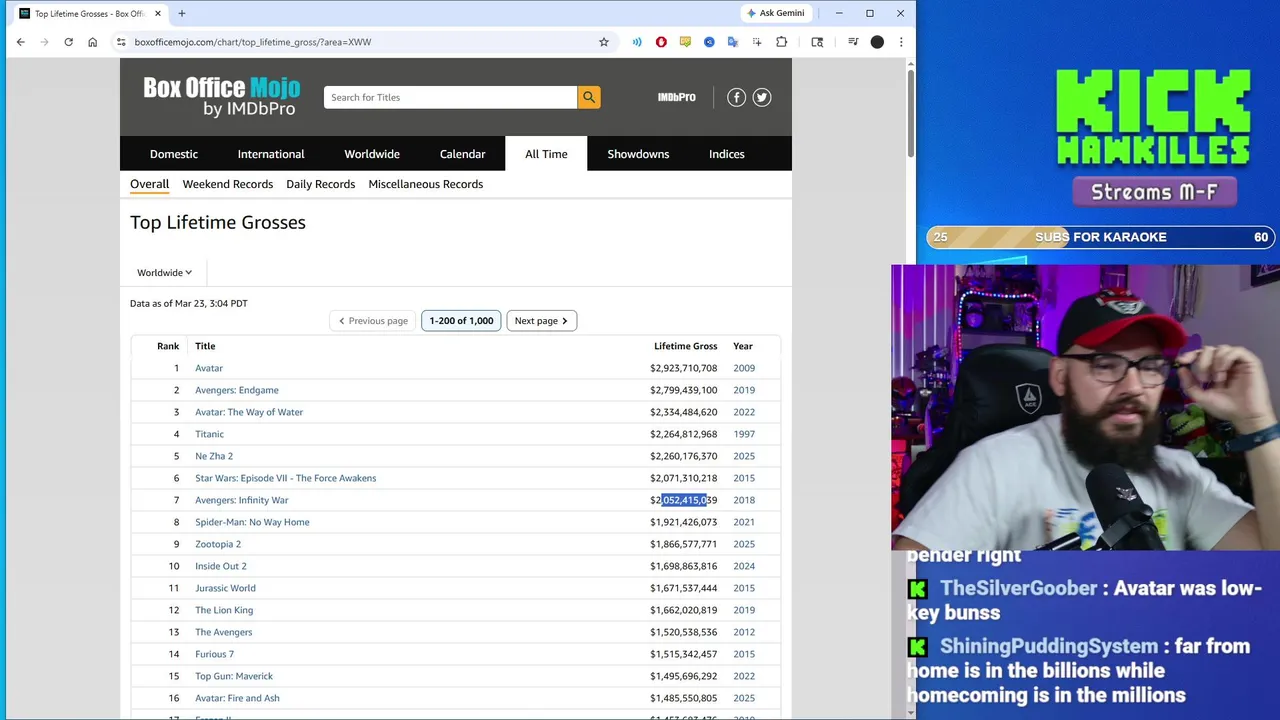1280x720 pixels.
Task: Click the red stop-hand blocker extension icon
Action: 661,42
